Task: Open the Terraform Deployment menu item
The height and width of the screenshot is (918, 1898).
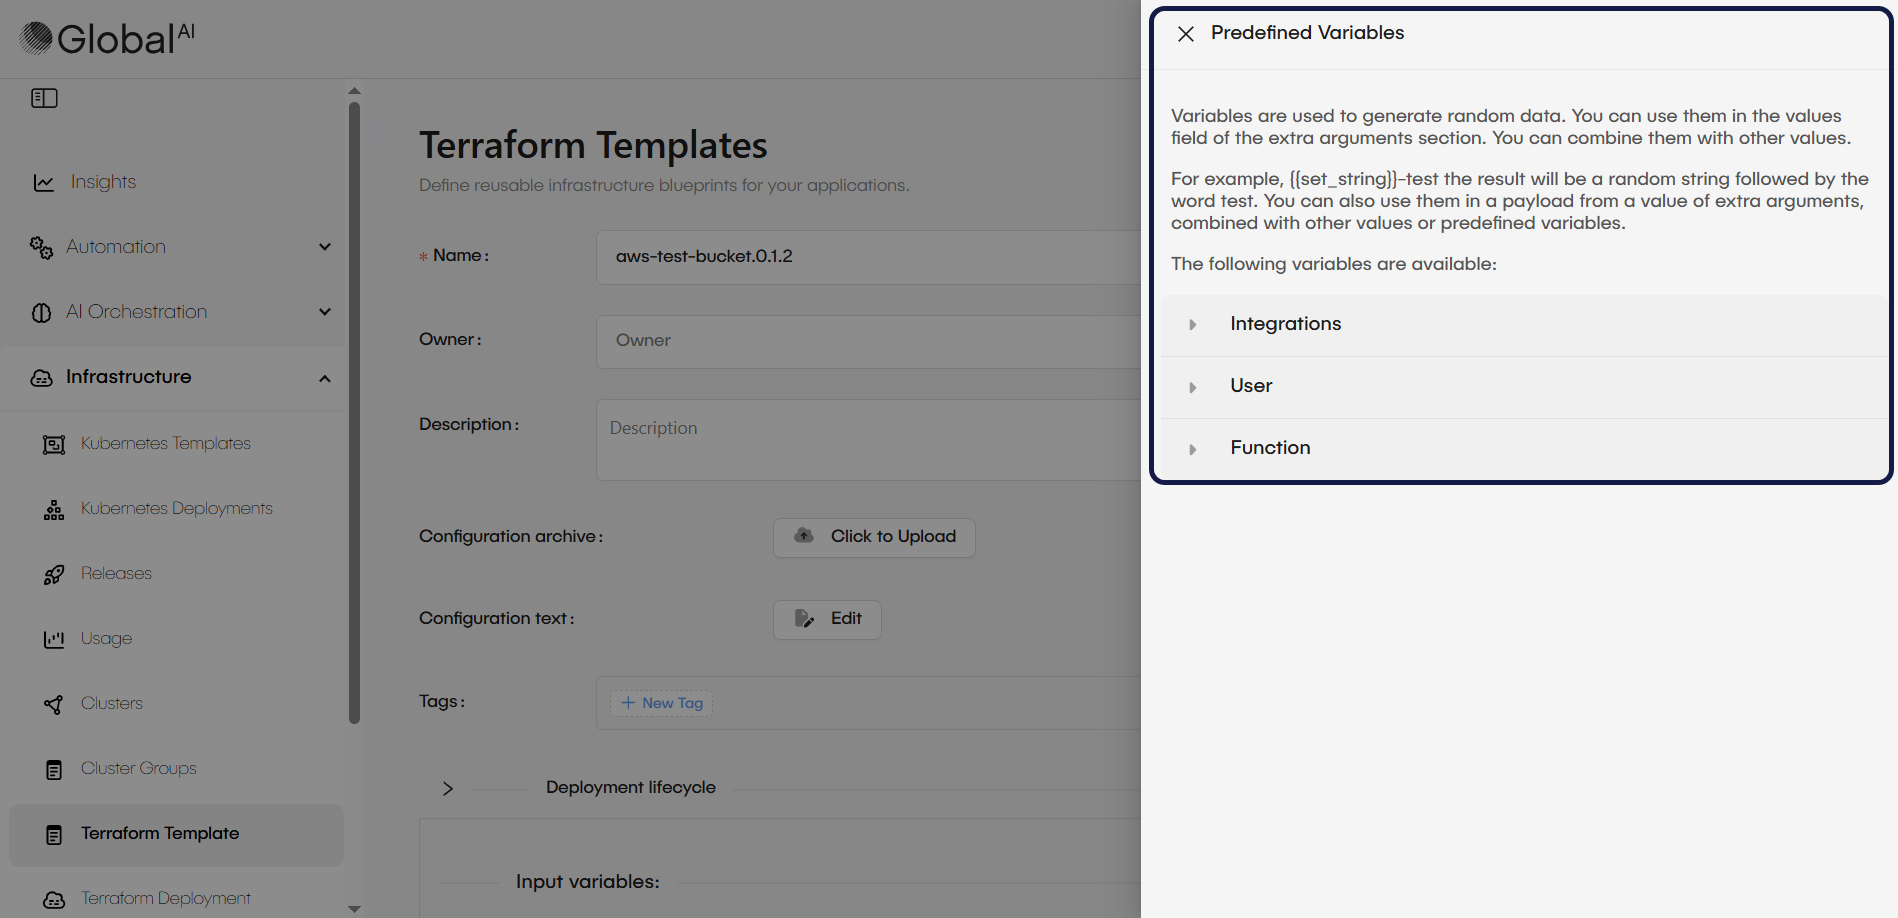Action: click(165, 898)
